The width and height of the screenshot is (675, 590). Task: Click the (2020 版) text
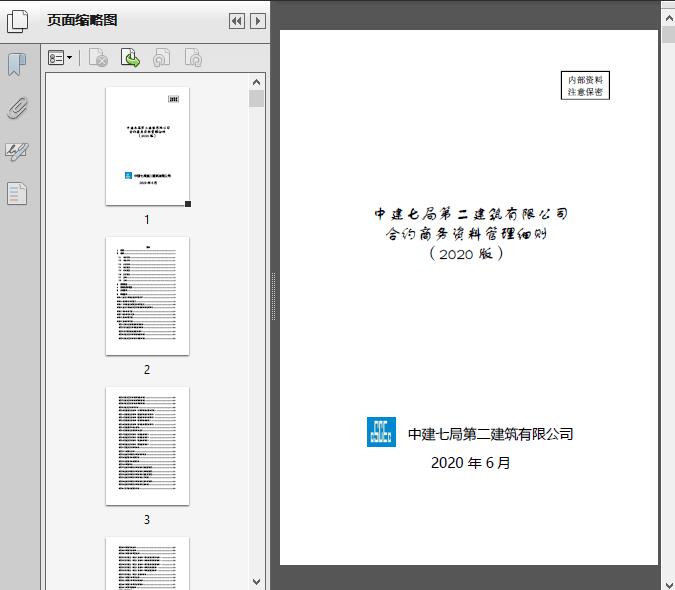(x=466, y=254)
